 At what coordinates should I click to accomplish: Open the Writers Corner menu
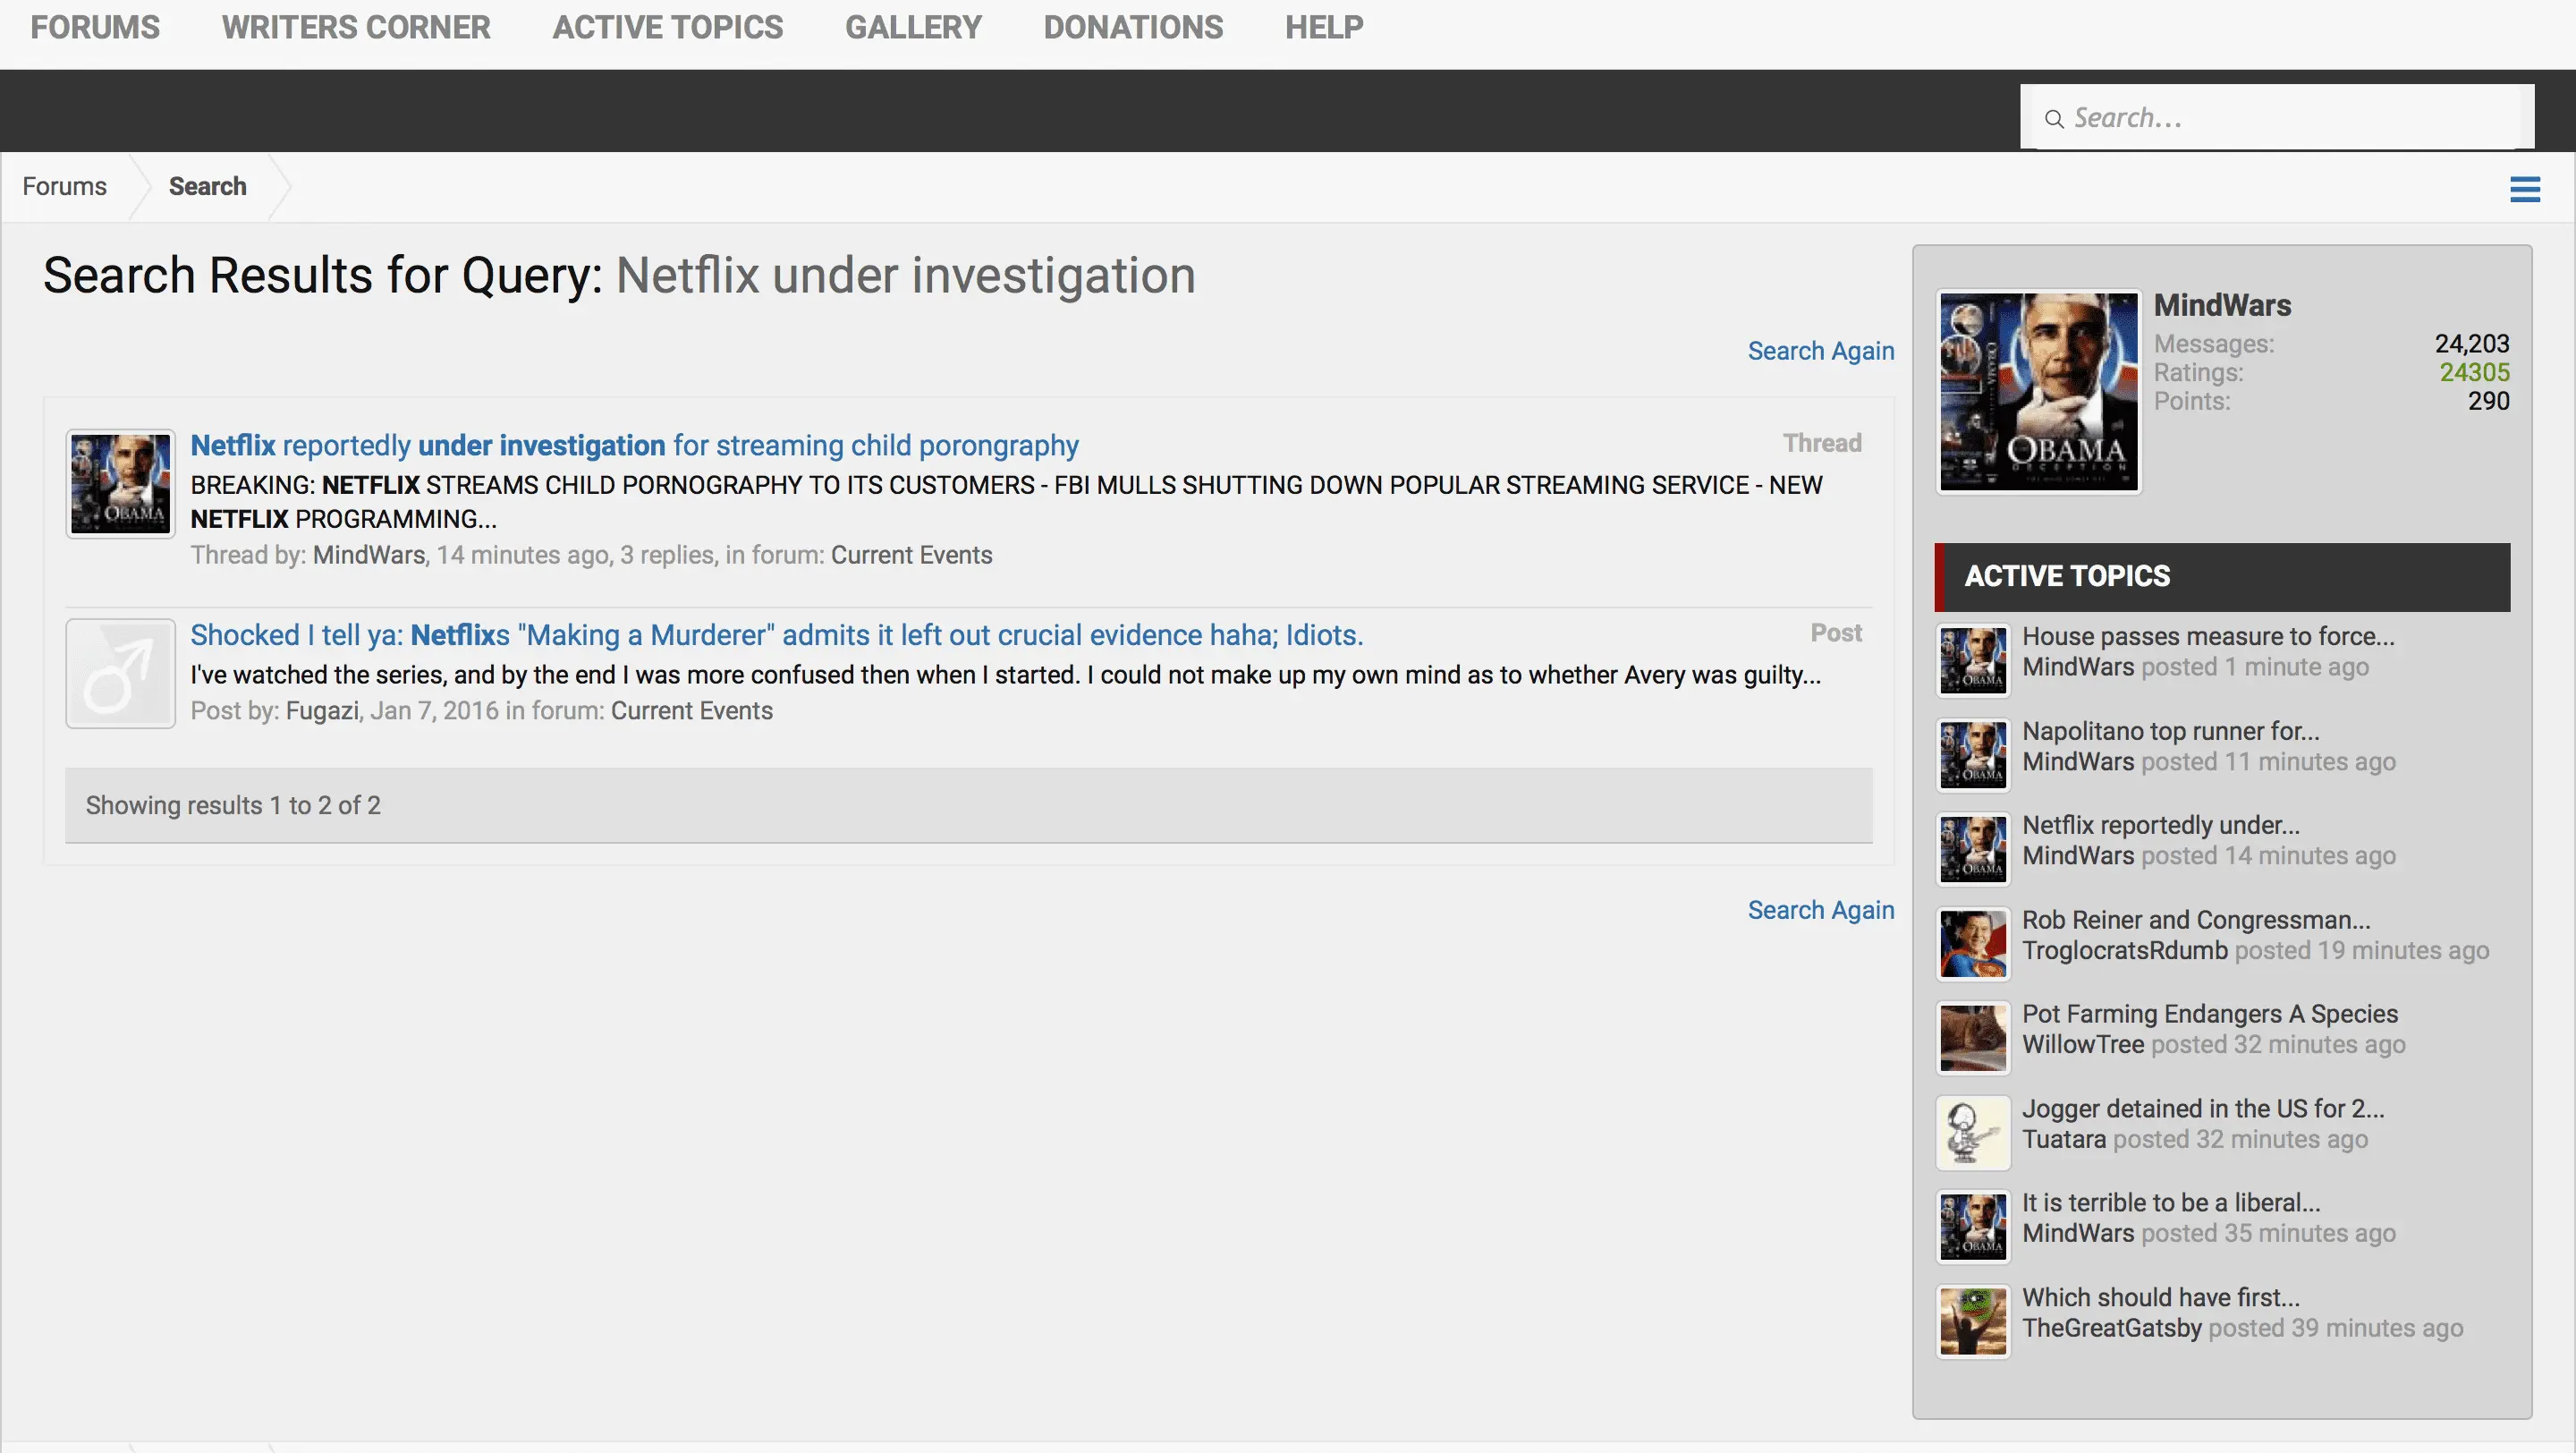pos(356,27)
